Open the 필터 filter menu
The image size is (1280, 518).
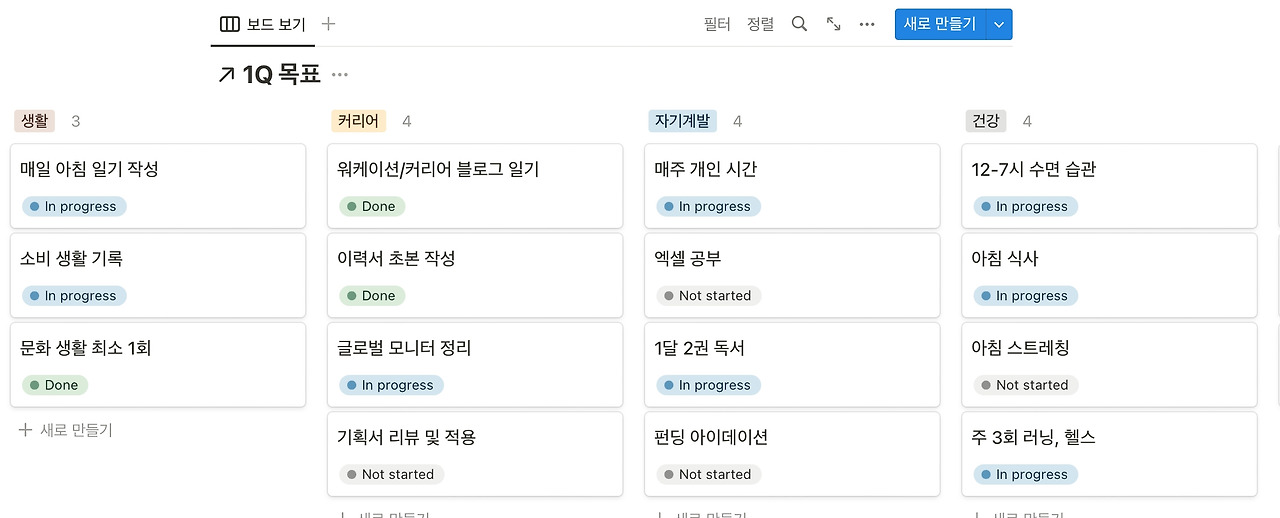(x=717, y=24)
